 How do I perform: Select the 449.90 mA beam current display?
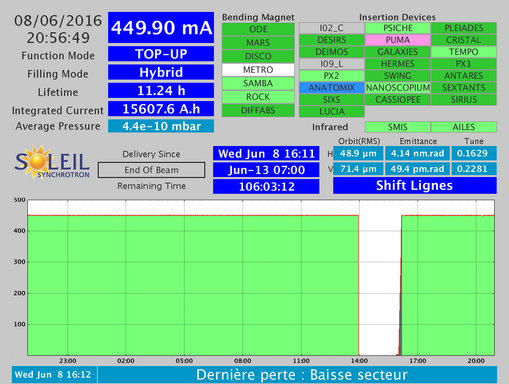coord(161,28)
